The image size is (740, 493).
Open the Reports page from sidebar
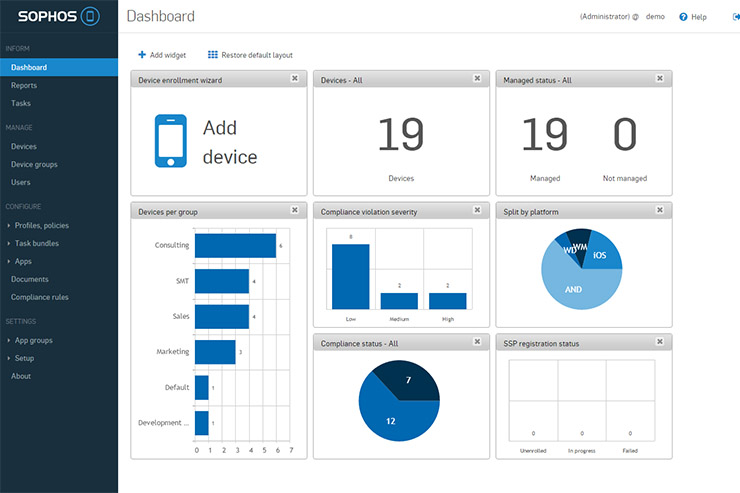(x=24, y=86)
